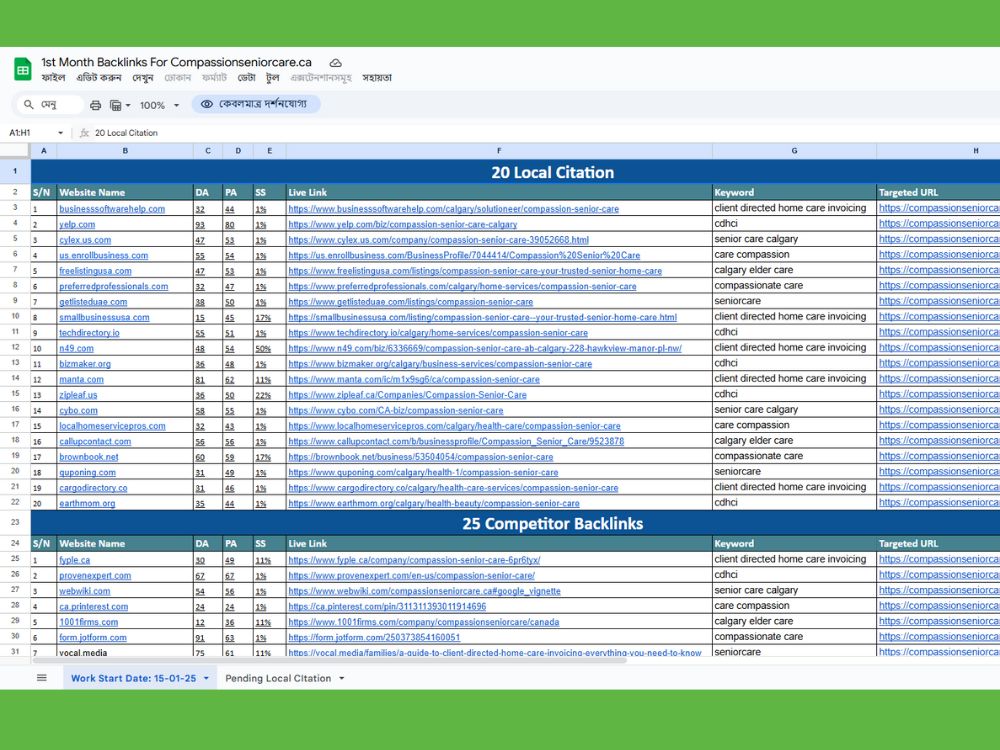Select row 2 header
The image size is (1000, 750).
(15, 192)
